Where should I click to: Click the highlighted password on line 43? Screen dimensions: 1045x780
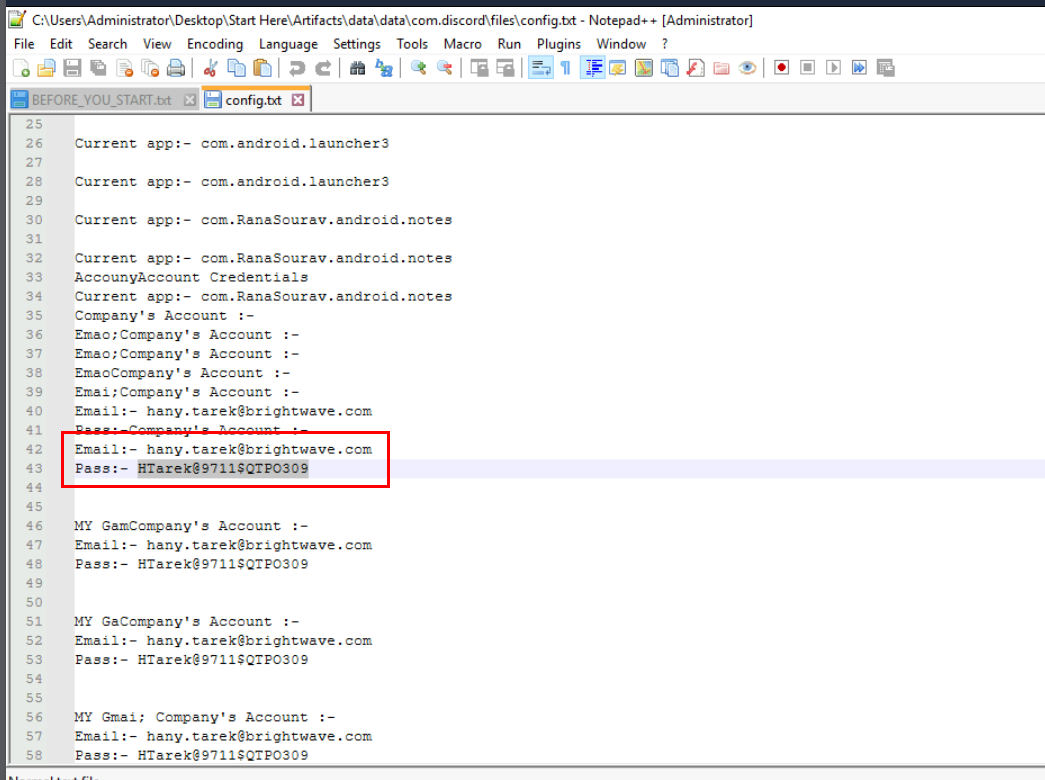click(x=223, y=469)
